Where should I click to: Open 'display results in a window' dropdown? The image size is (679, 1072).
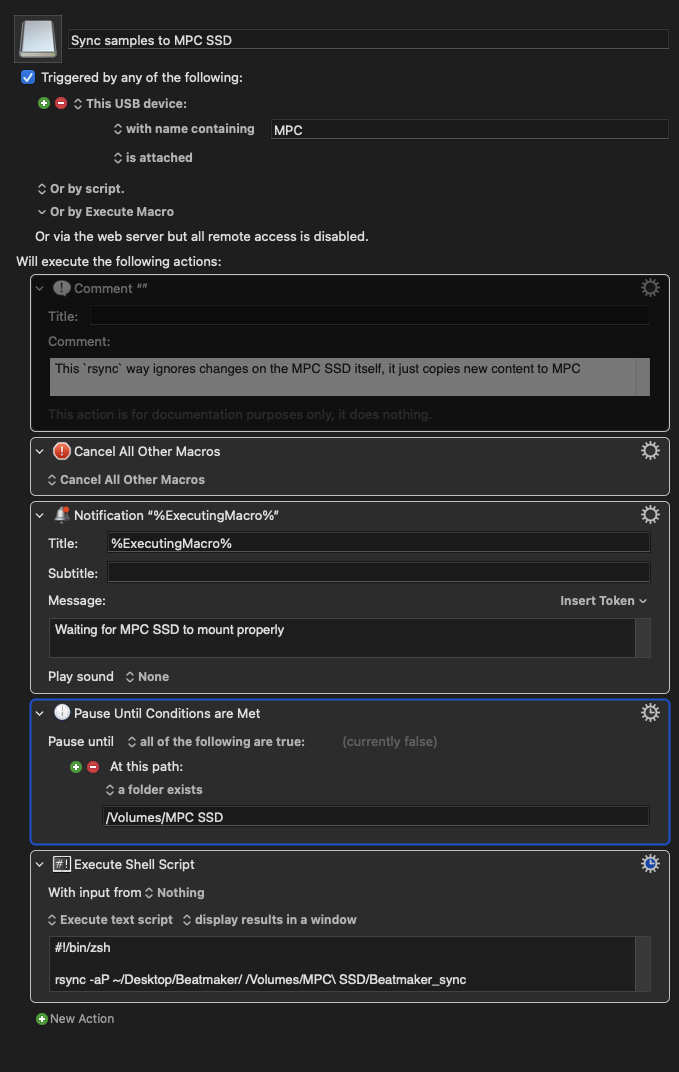pyautogui.click(x=269, y=920)
